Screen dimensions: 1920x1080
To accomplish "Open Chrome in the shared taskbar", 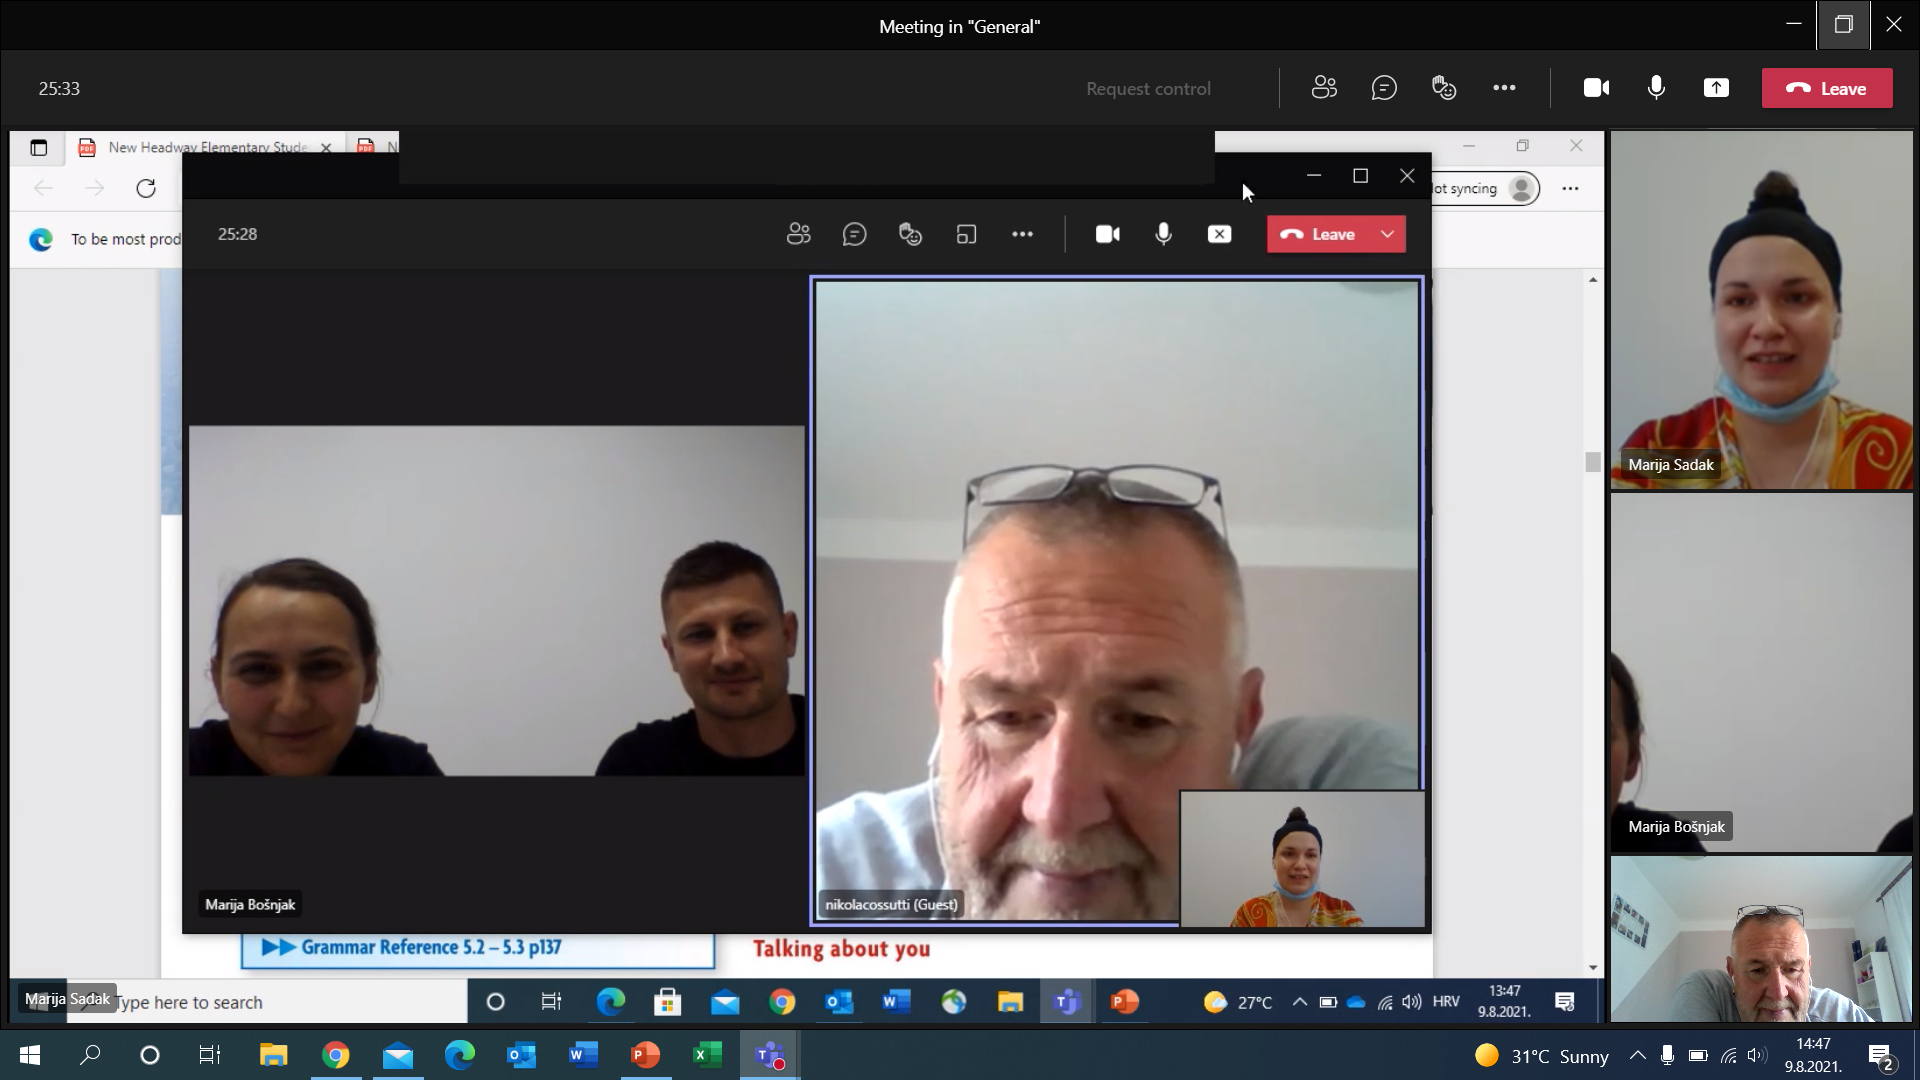I will (782, 1002).
